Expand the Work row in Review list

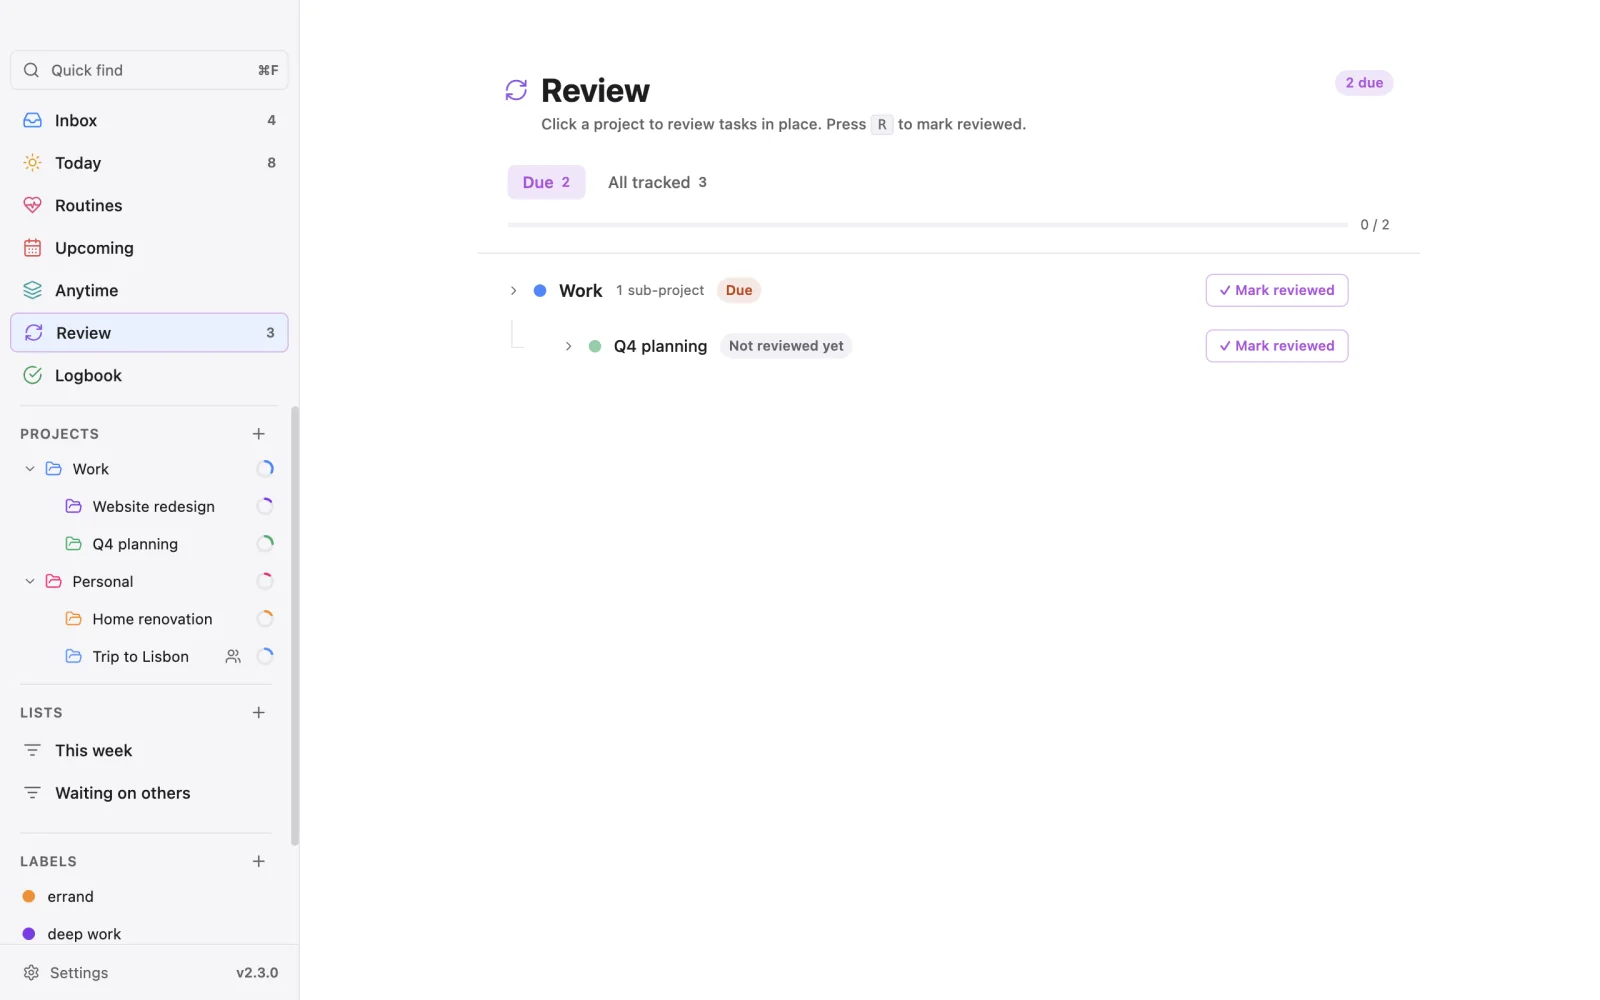point(514,291)
